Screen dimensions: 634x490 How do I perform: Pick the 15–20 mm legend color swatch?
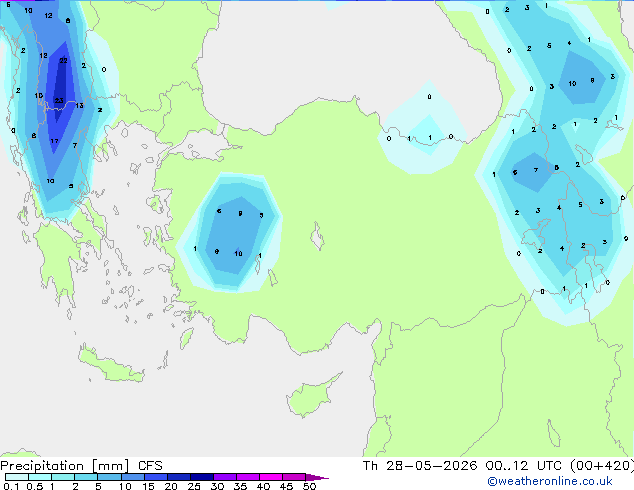coord(156,477)
